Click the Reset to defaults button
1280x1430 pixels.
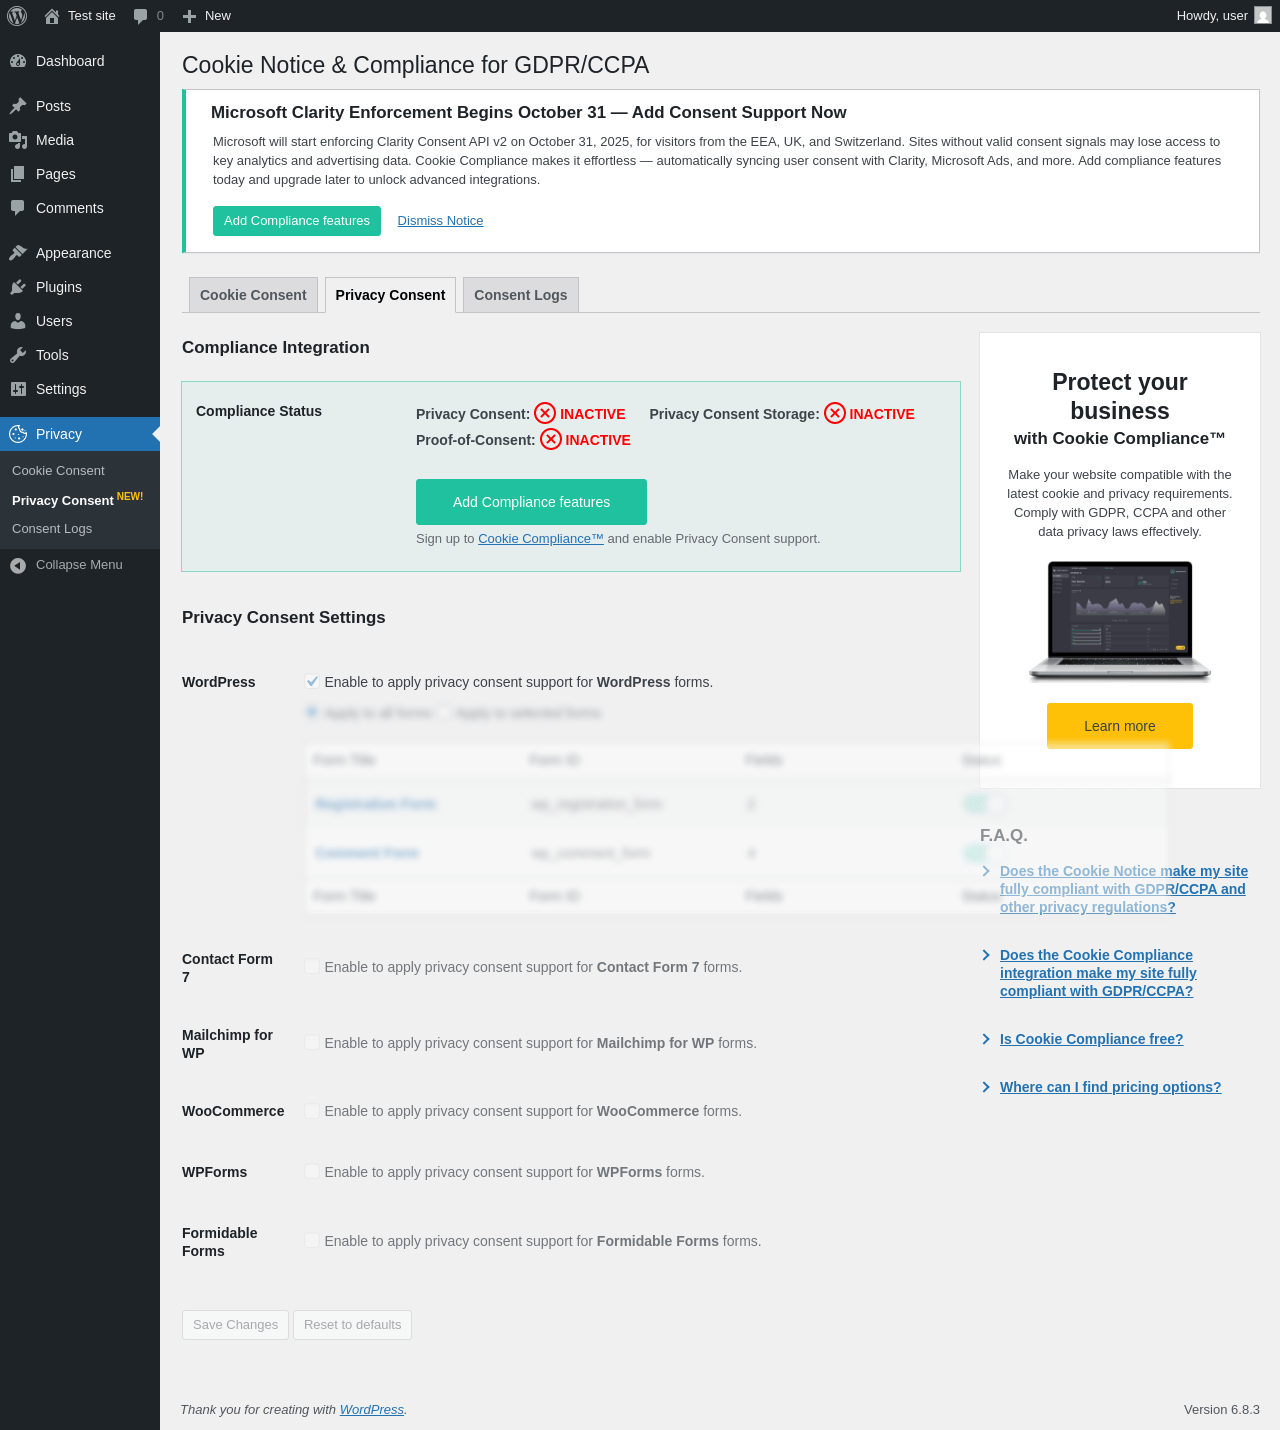tap(352, 1325)
